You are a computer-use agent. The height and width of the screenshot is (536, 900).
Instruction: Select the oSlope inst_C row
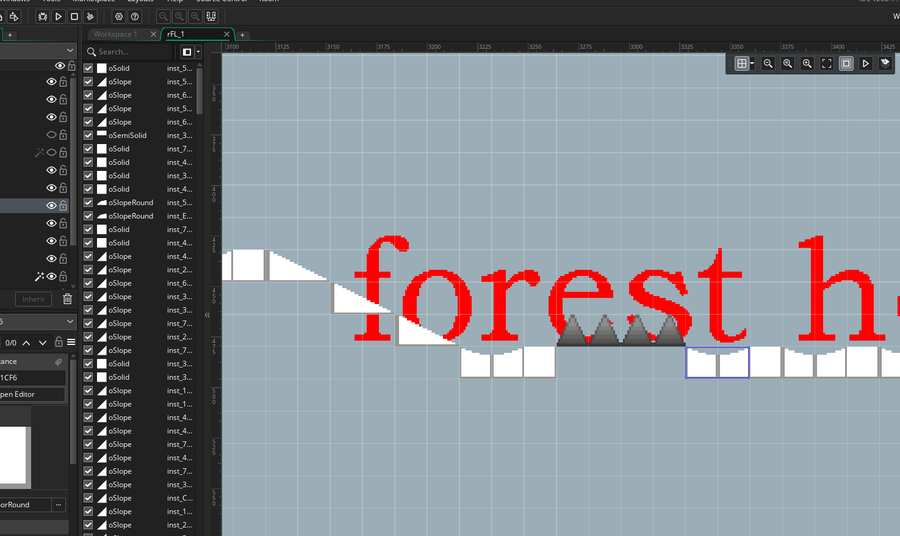click(139, 498)
